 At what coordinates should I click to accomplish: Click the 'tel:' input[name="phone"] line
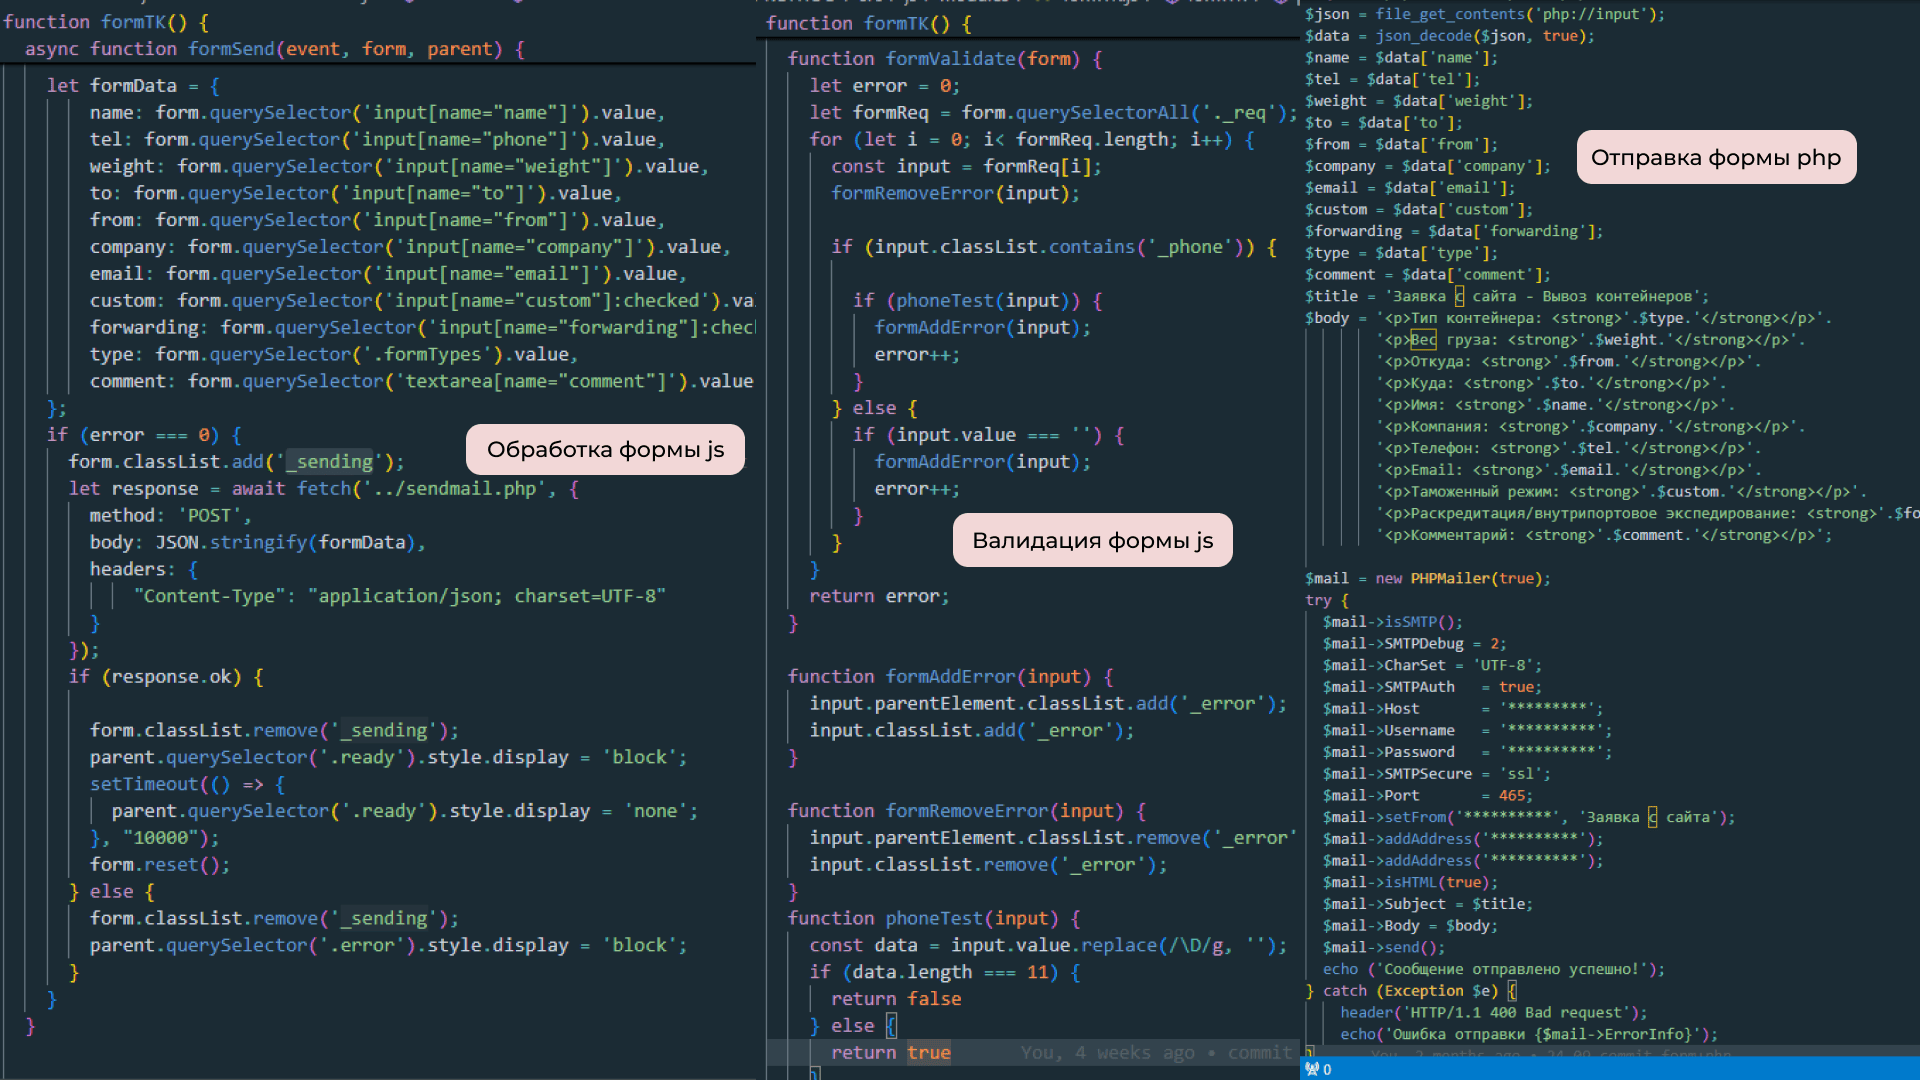tap(378, 140)
